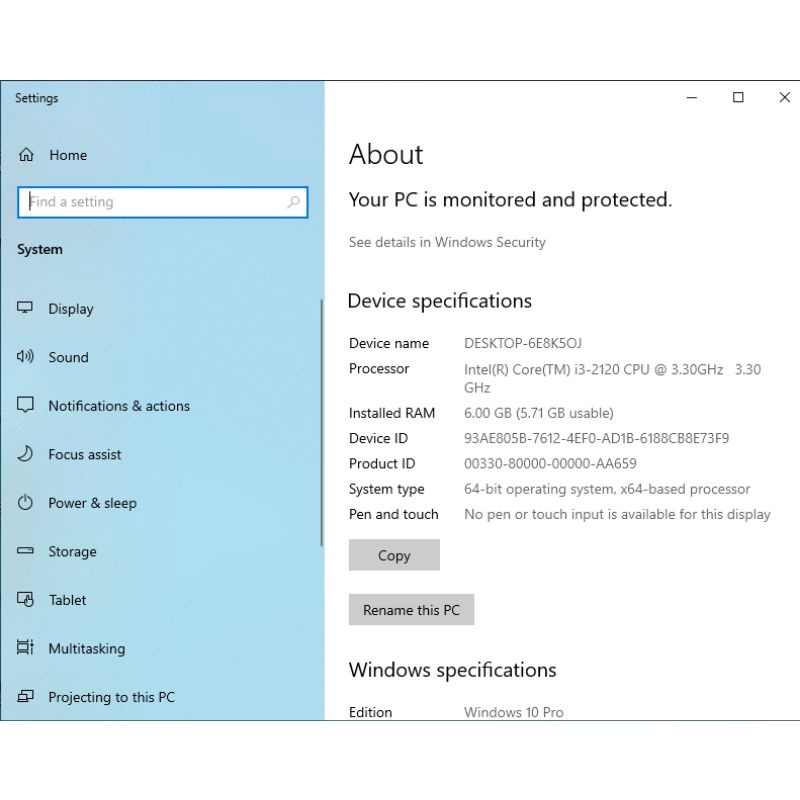Click the Display monitor icon
The image size is (800, 800).
click(26, 309)
